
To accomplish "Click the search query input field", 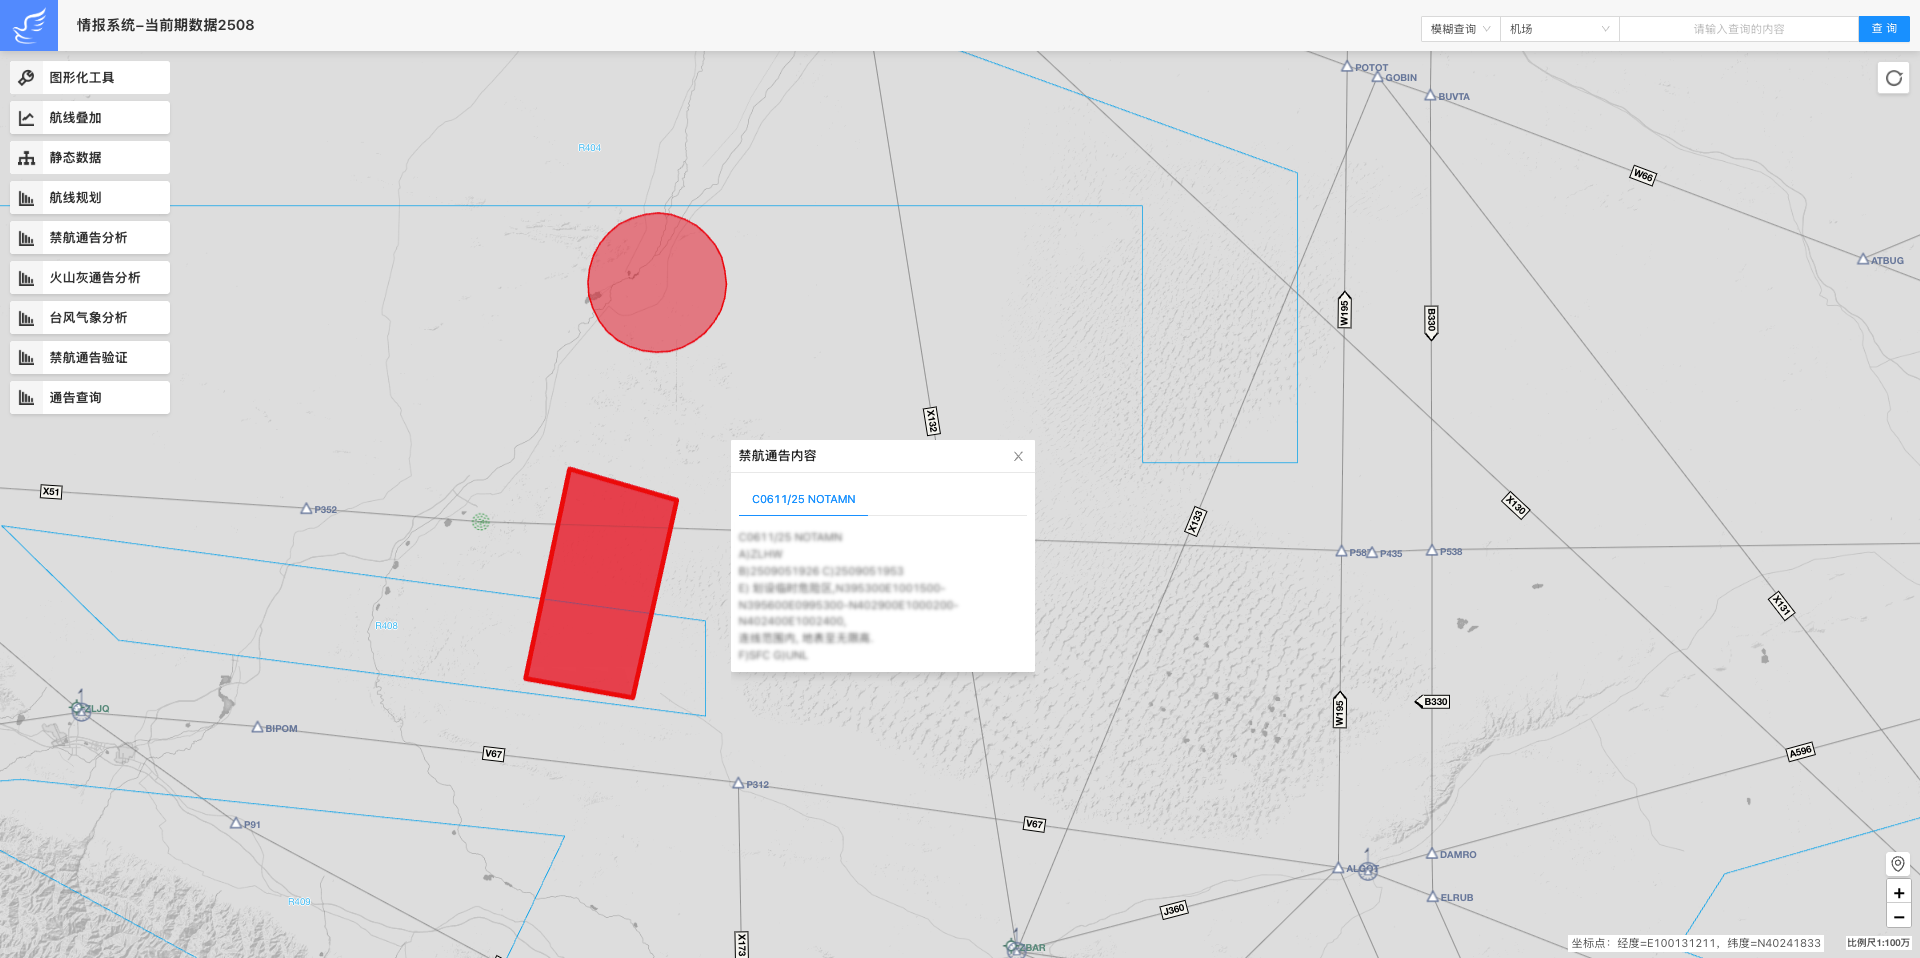I will [x=1738, y=29].
